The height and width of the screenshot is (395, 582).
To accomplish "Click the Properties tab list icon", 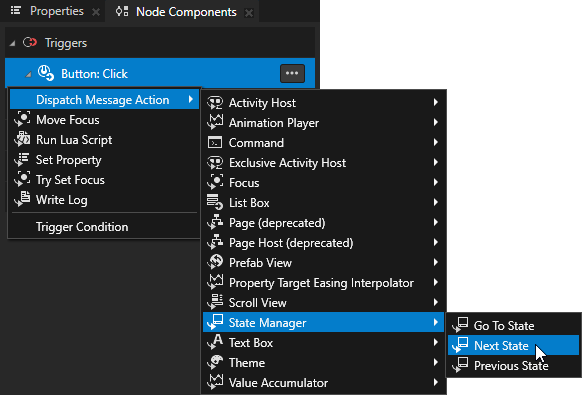I will coord(16,11).
